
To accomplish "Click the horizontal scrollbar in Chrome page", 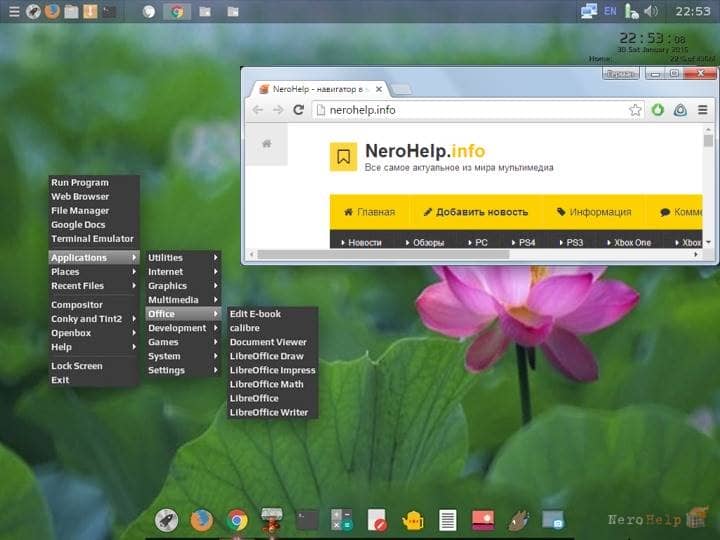I will [383, 254].
